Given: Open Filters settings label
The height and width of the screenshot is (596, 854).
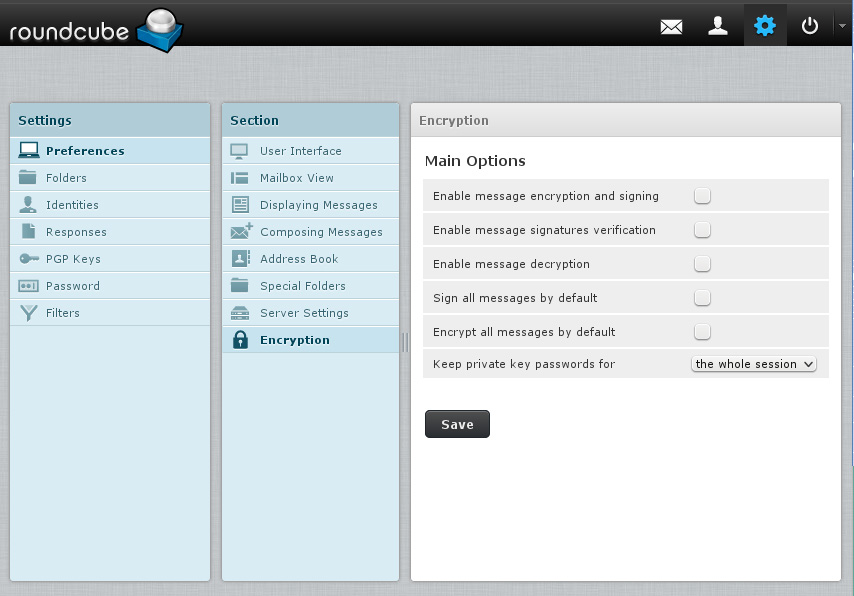Looking at the screenshot, I should point(63,313).
